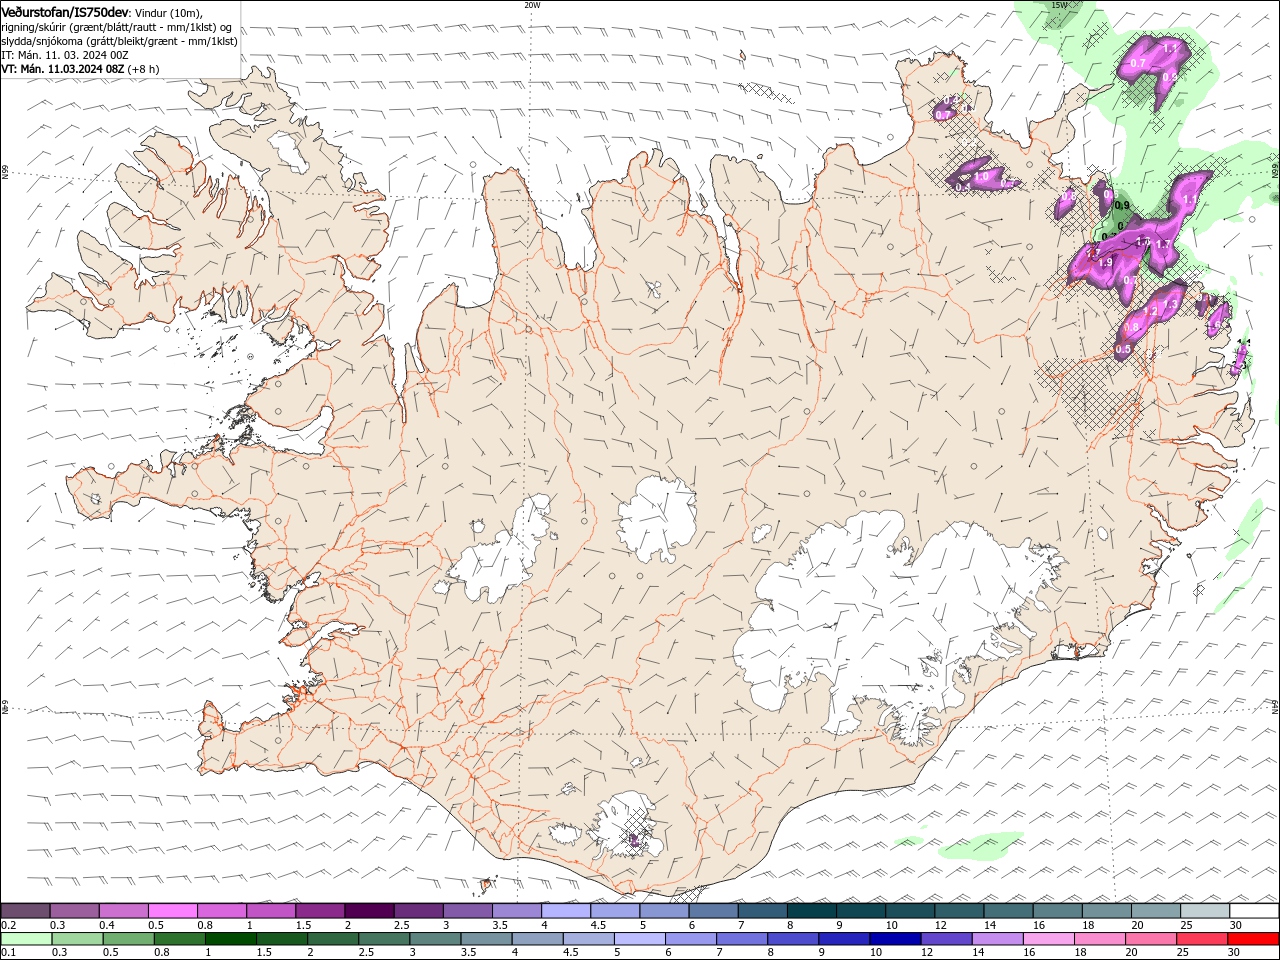Image resolution: width=1280 pixels, height=960 pixels.
Task: Select the 'Vindur (10m)' description text
Action: coord(167,12)
